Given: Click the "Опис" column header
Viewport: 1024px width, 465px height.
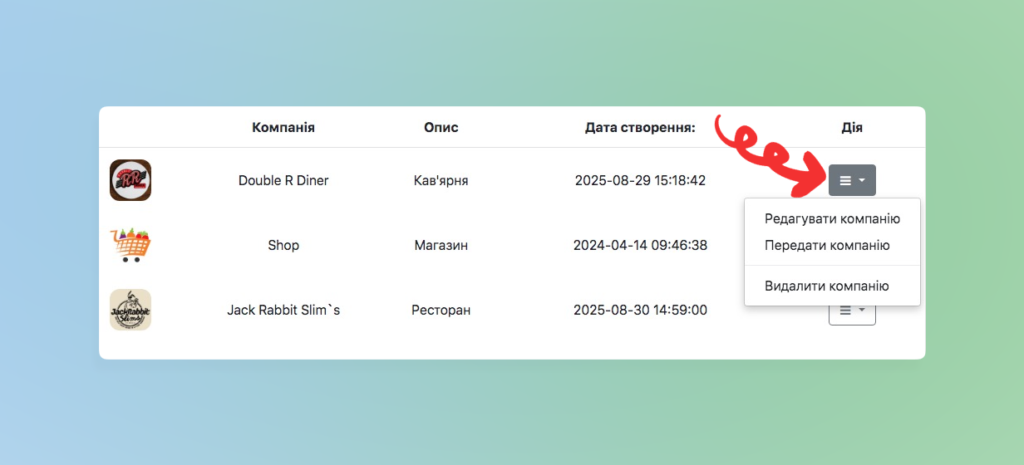Looking at the screenshot, I should coord(441,128).
